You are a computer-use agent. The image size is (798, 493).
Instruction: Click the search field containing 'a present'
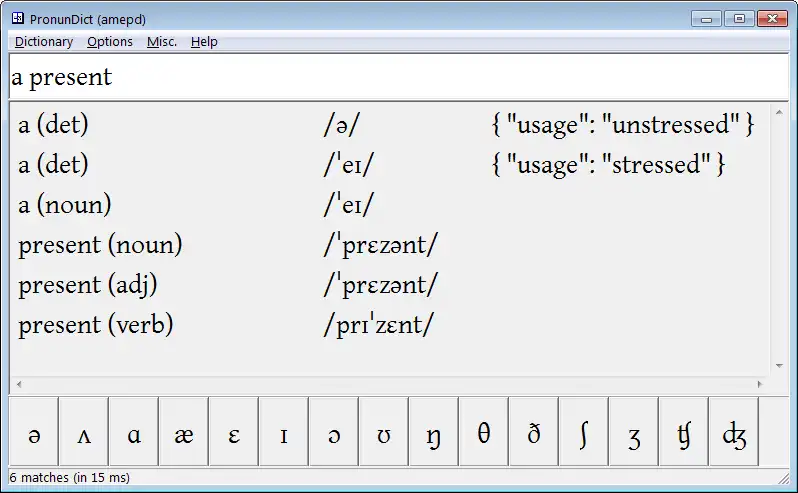(x=398, y=77)
